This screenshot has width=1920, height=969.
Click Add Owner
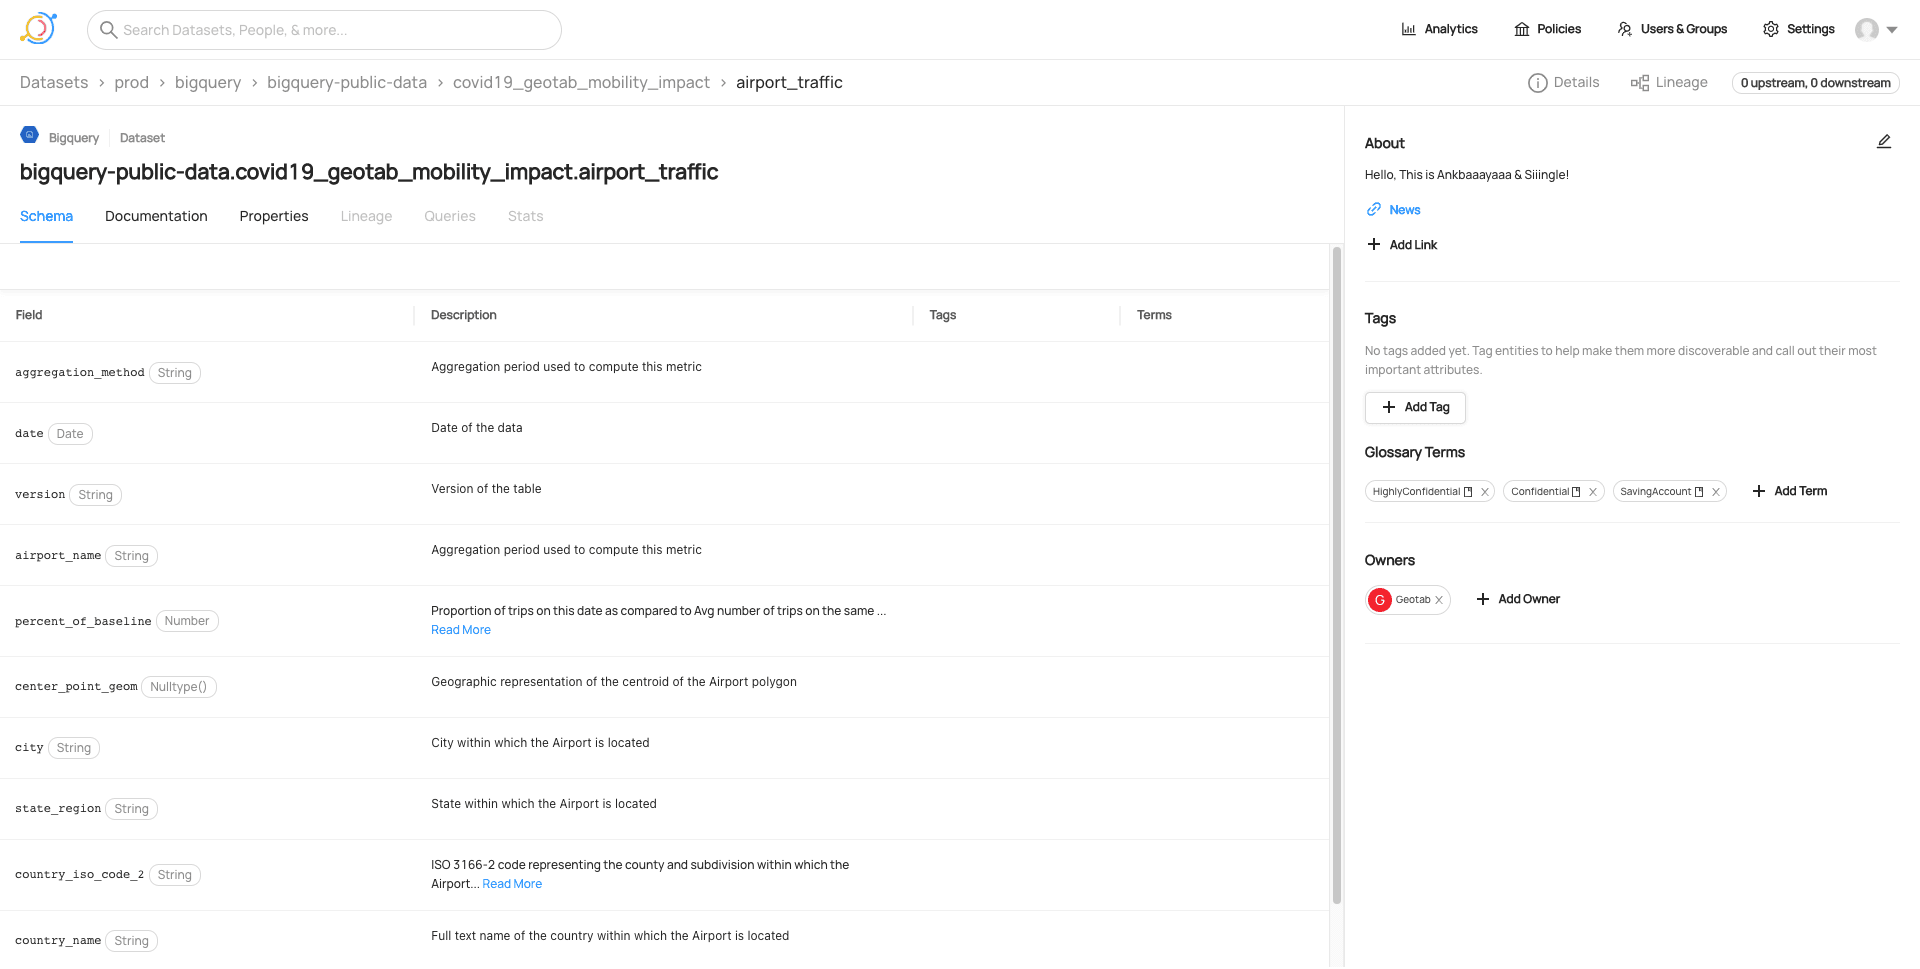pos(1518,599)
